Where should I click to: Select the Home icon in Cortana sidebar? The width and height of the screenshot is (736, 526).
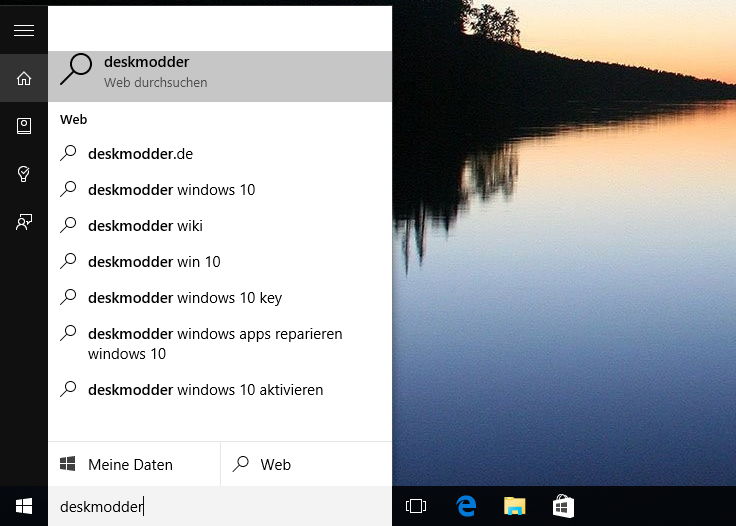point(24,78)
